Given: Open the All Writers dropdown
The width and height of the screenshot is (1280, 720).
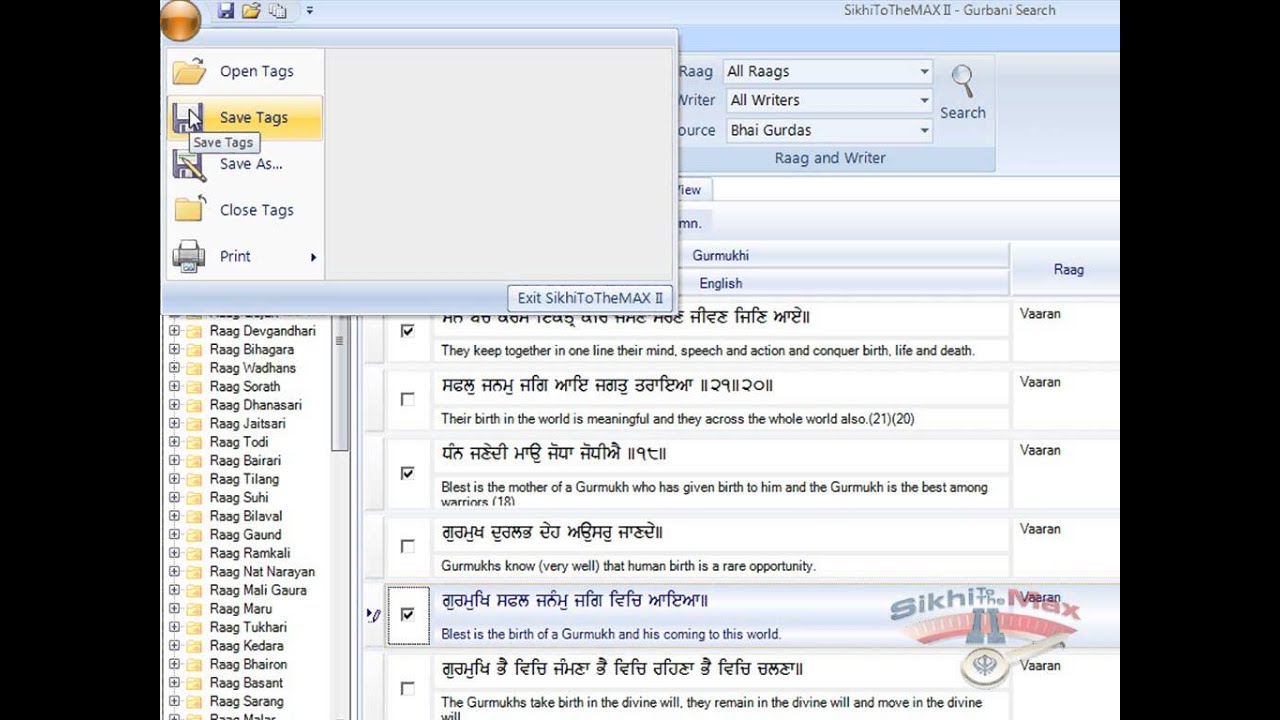Looking at the screenshot, I should click(x=924, y=100).
